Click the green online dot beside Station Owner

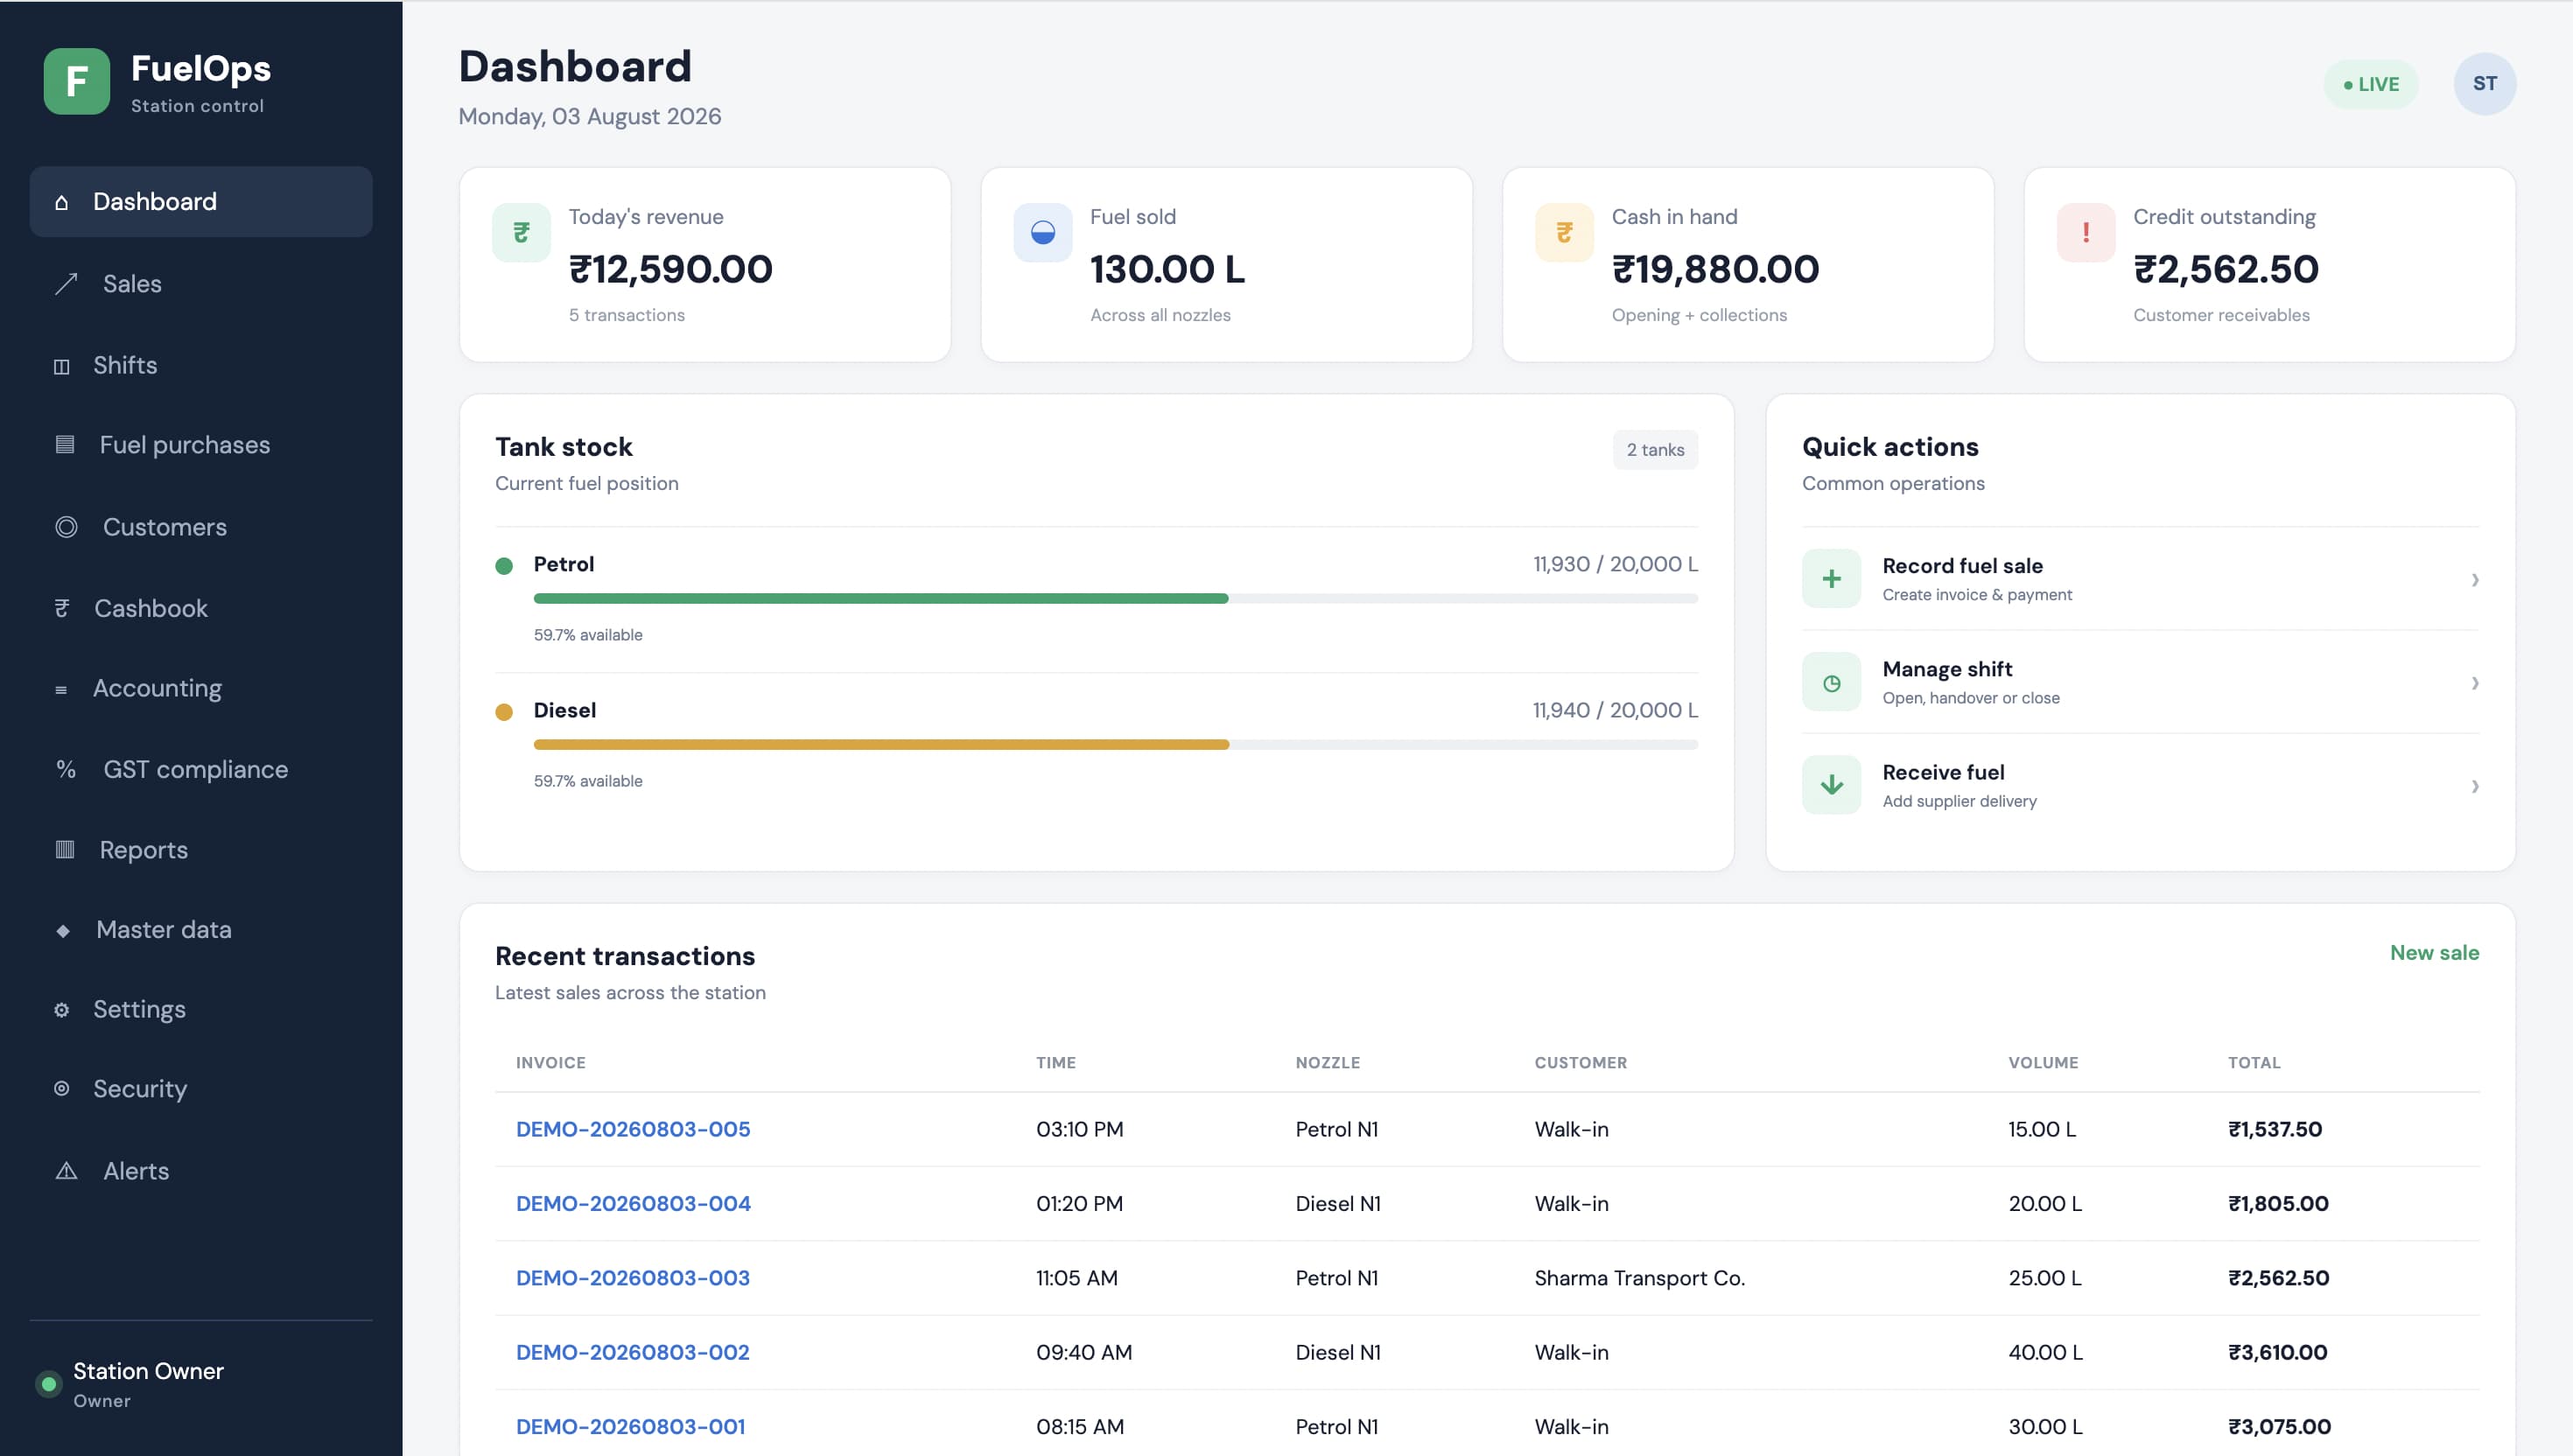click(48, 1385)
